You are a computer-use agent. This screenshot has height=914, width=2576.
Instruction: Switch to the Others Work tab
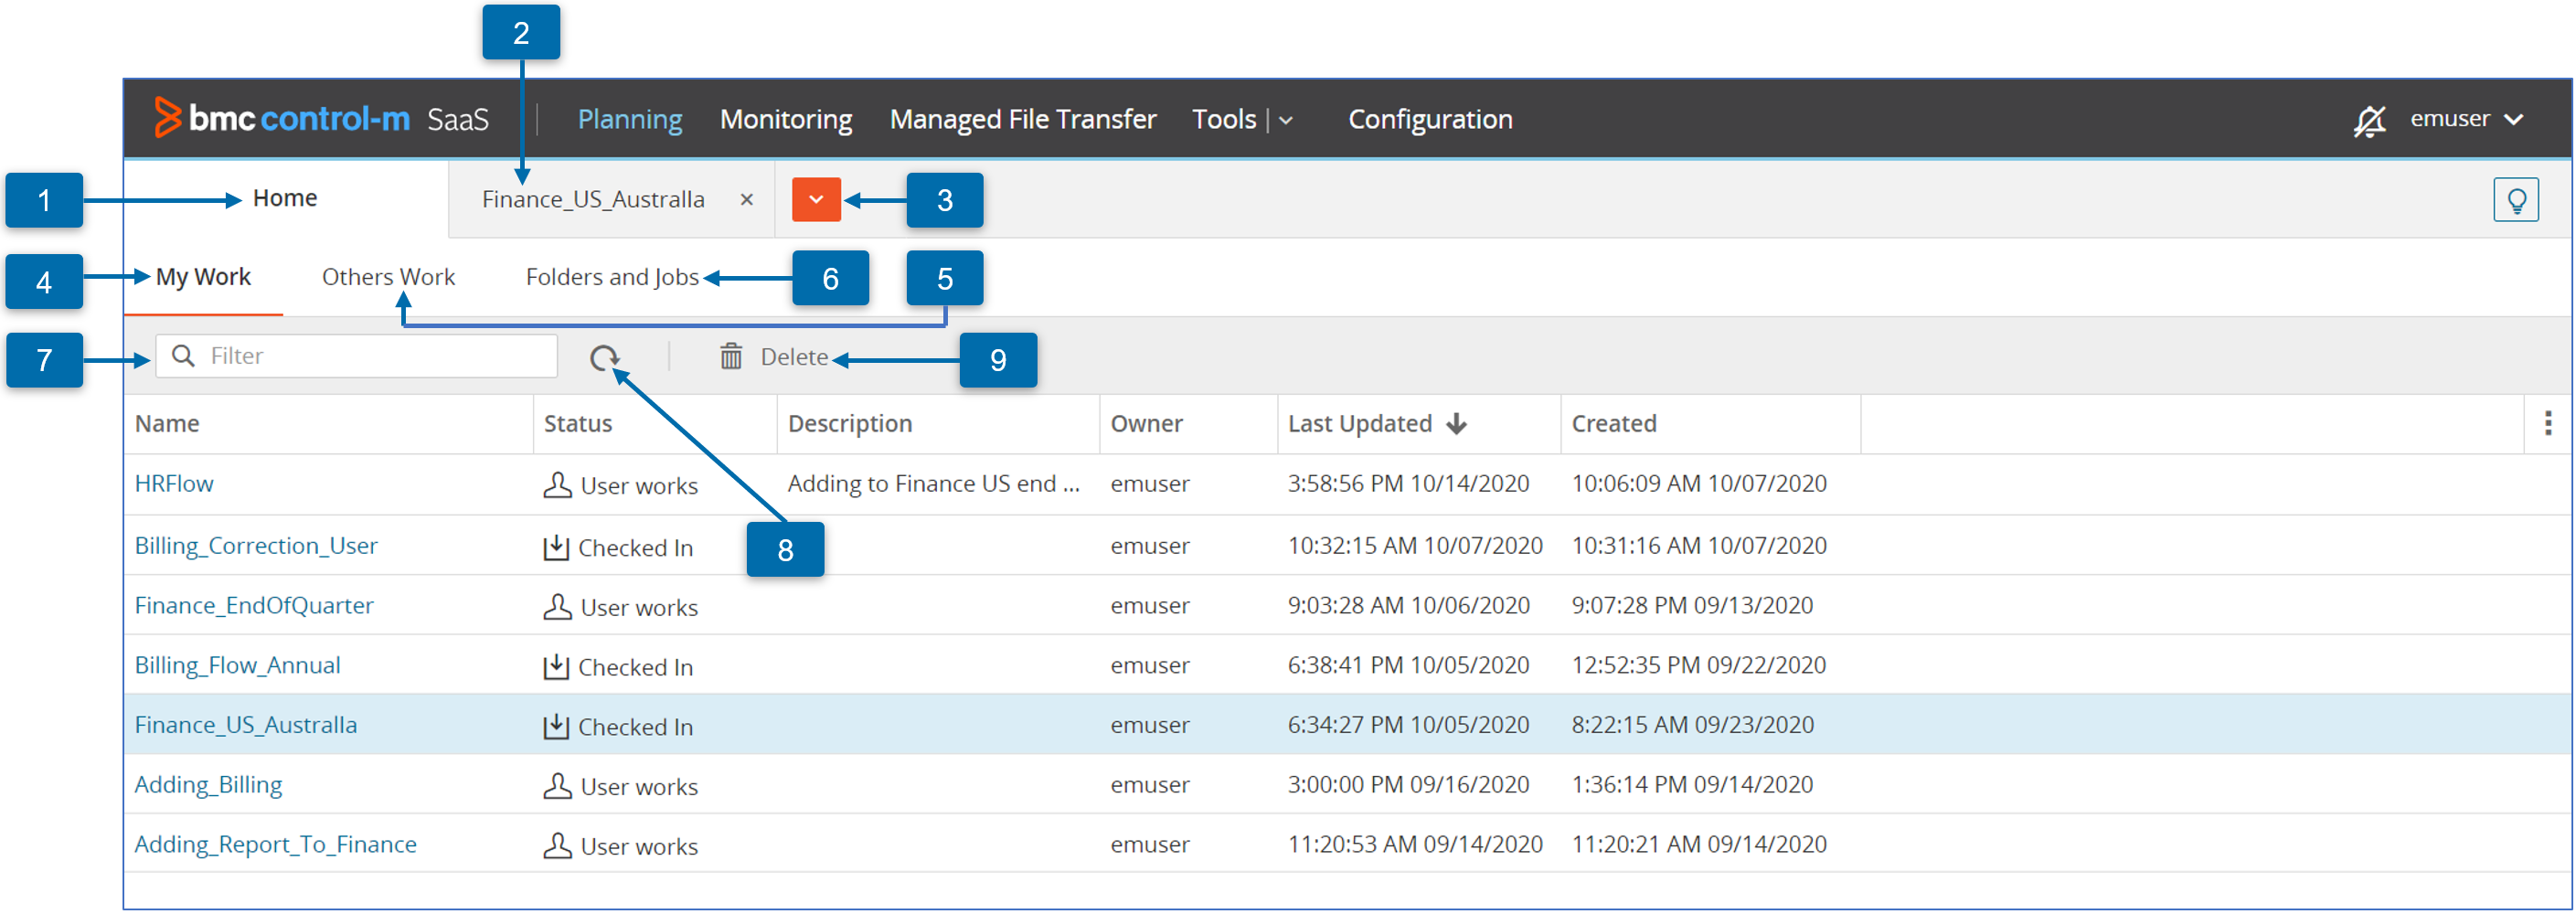click(388, 277)
